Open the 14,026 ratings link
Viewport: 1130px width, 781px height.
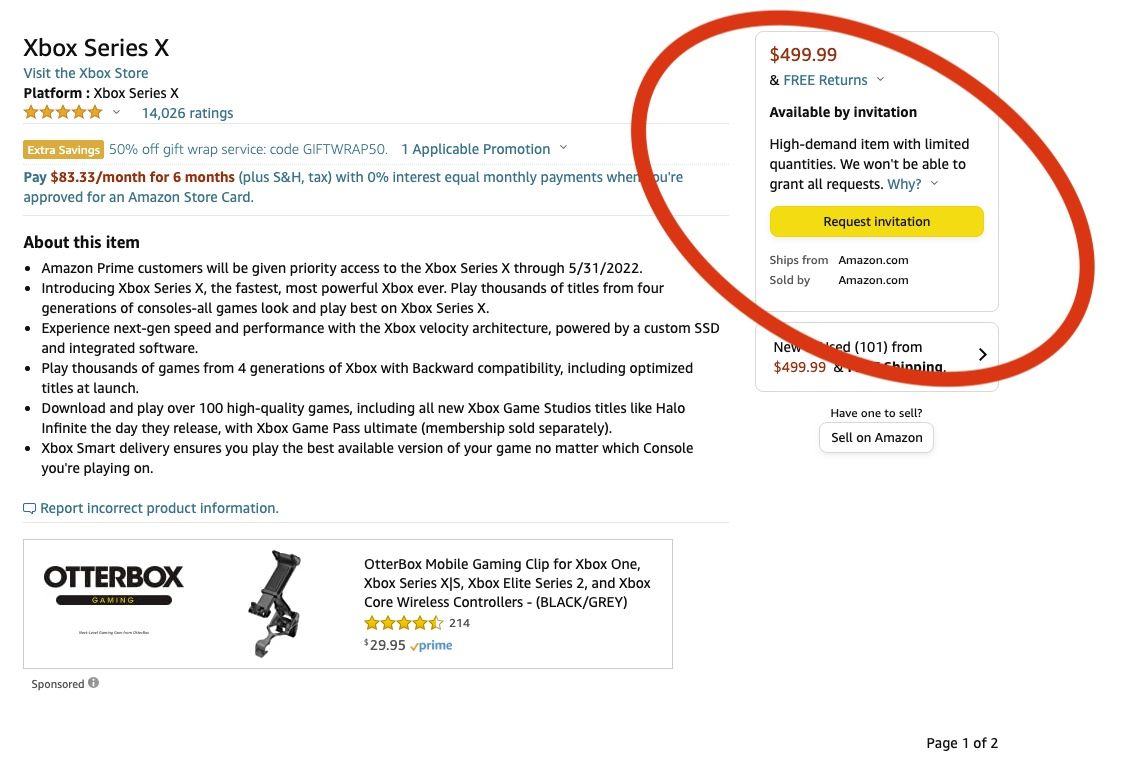(x=187, y=113)
